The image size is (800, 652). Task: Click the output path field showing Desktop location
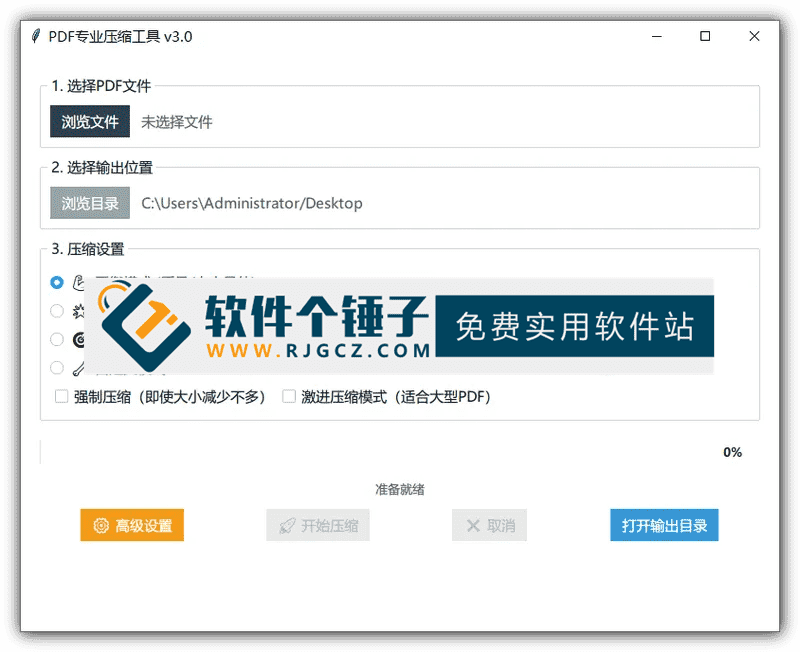click(253, 203)
